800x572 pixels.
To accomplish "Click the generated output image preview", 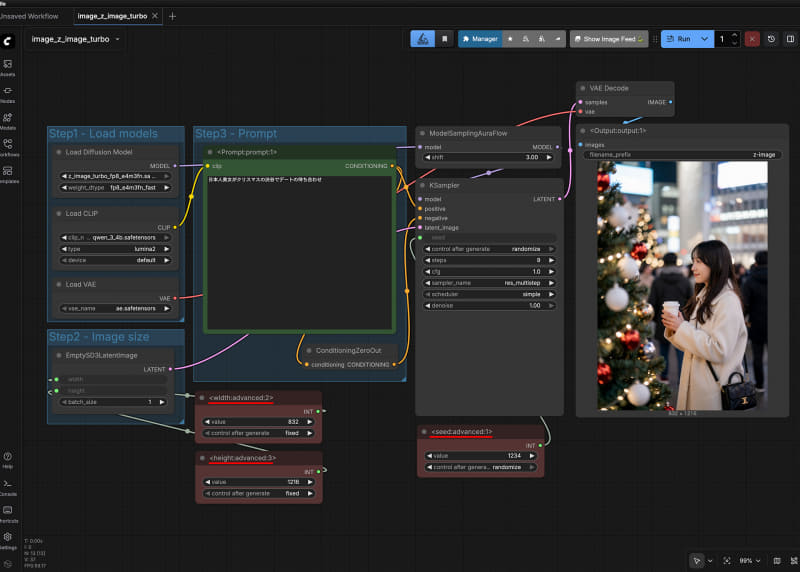I will click(682, 286).
